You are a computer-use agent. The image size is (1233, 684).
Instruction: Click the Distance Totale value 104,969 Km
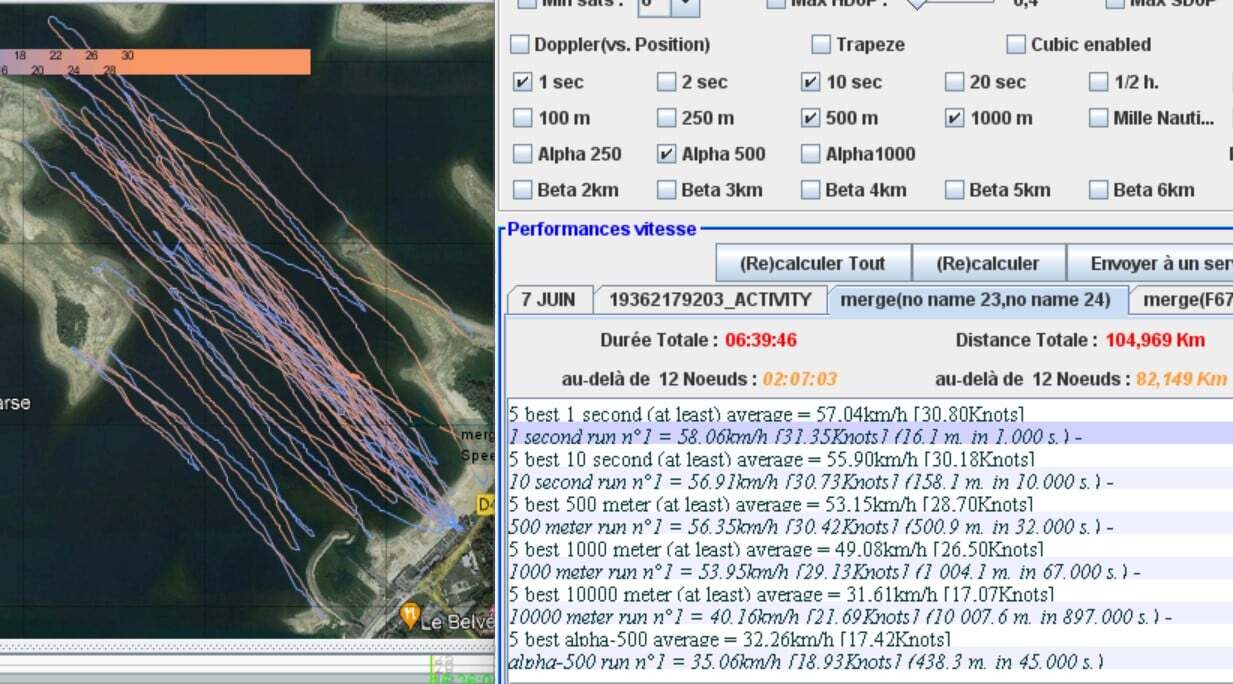[1155, 340]
